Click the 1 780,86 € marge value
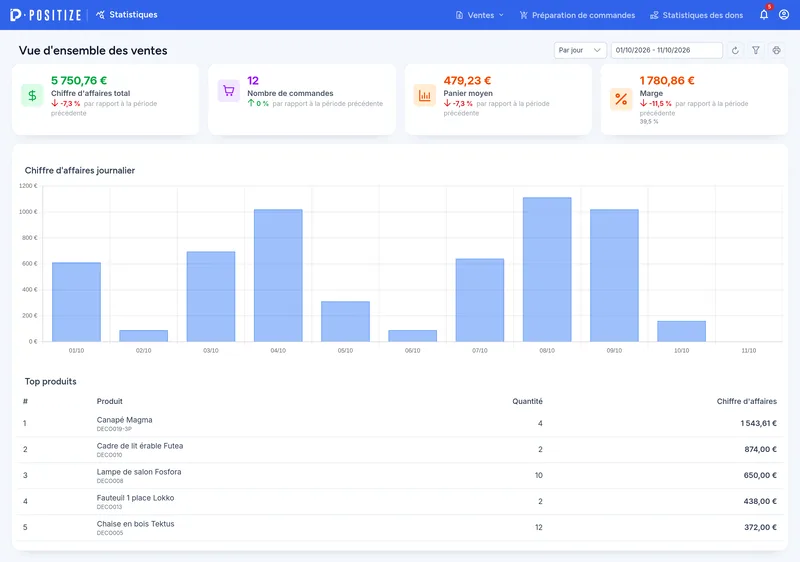 click(667, 81)
